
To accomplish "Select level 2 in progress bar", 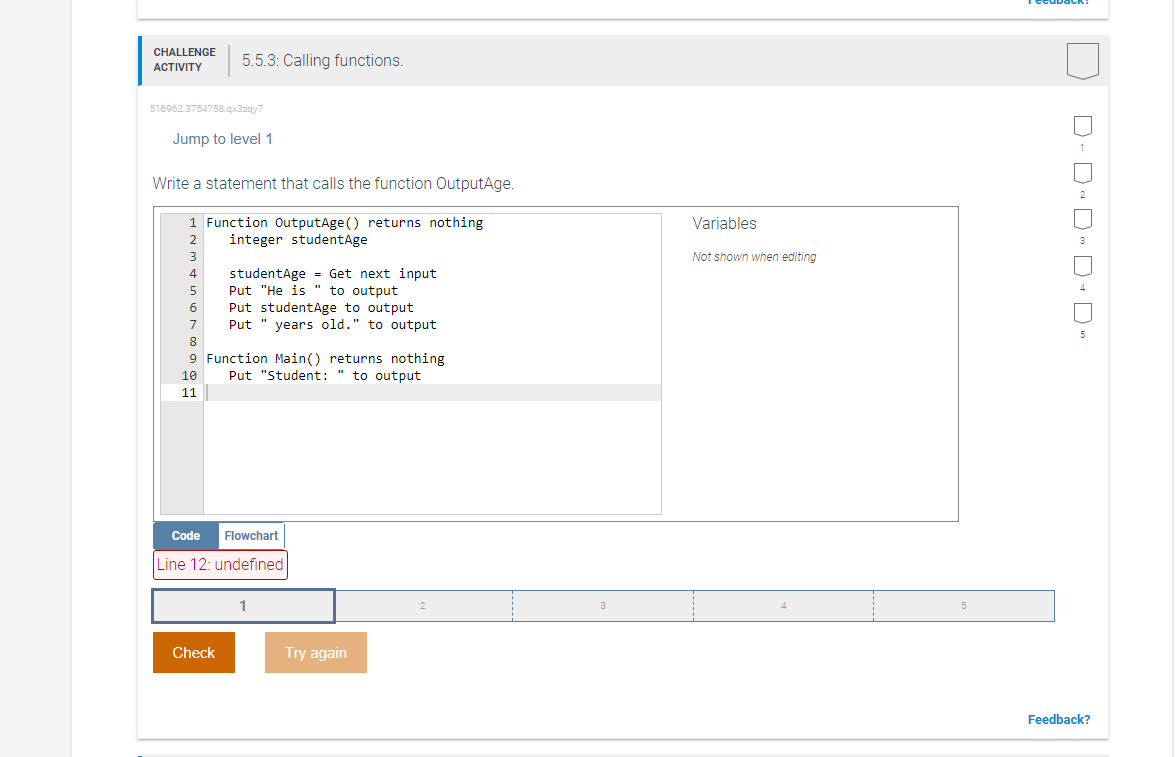I will pyautogui.click(x=423, y=606).
